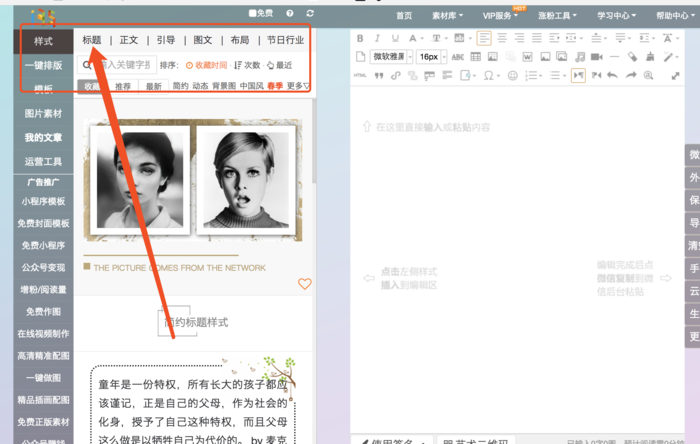Insert a horizontal divider line
The image size is (700, 444).
click(x=614, y=57)
